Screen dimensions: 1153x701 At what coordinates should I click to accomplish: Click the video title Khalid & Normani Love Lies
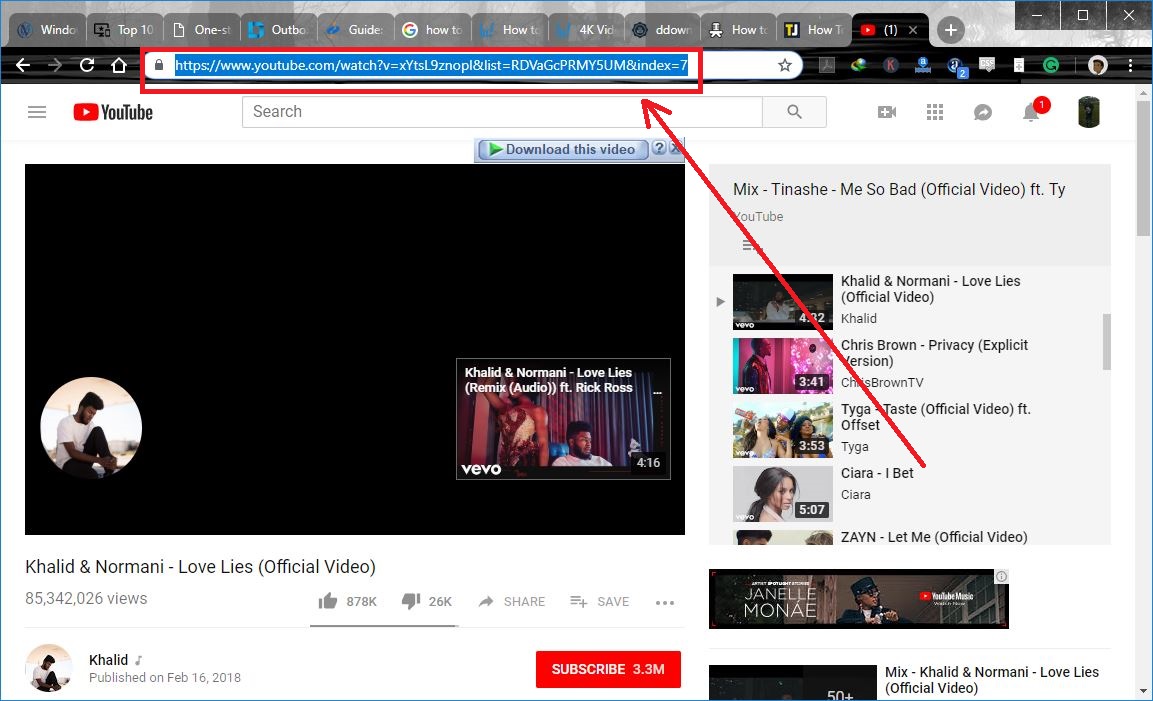(x=200, y=566)
